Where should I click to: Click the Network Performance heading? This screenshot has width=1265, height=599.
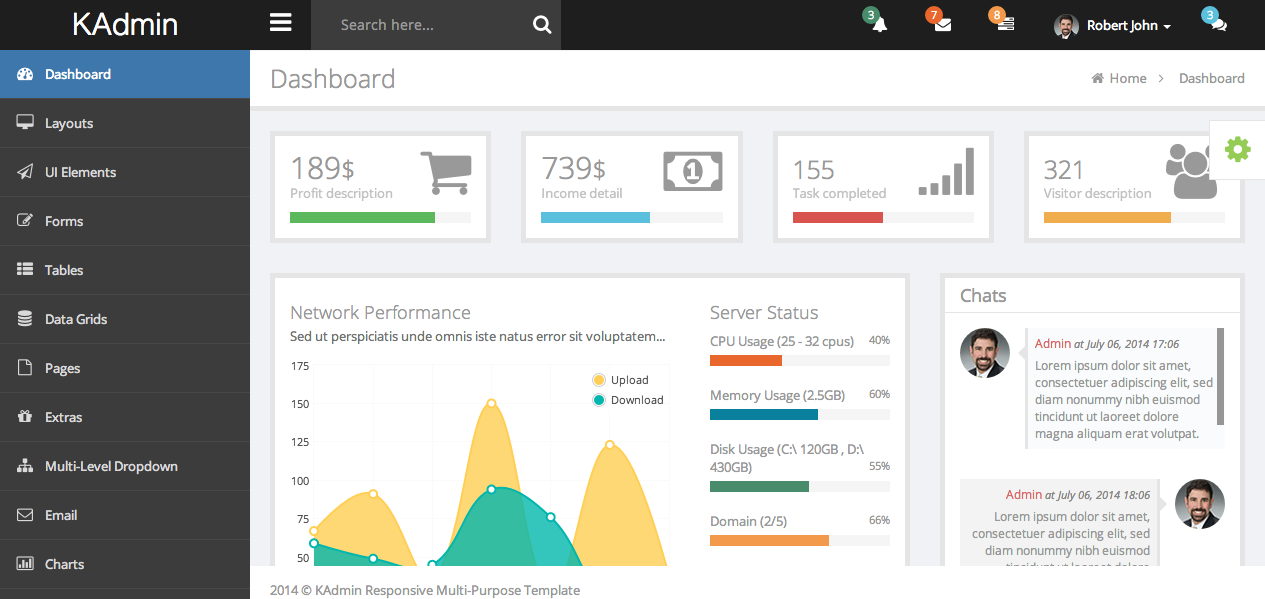380,312
